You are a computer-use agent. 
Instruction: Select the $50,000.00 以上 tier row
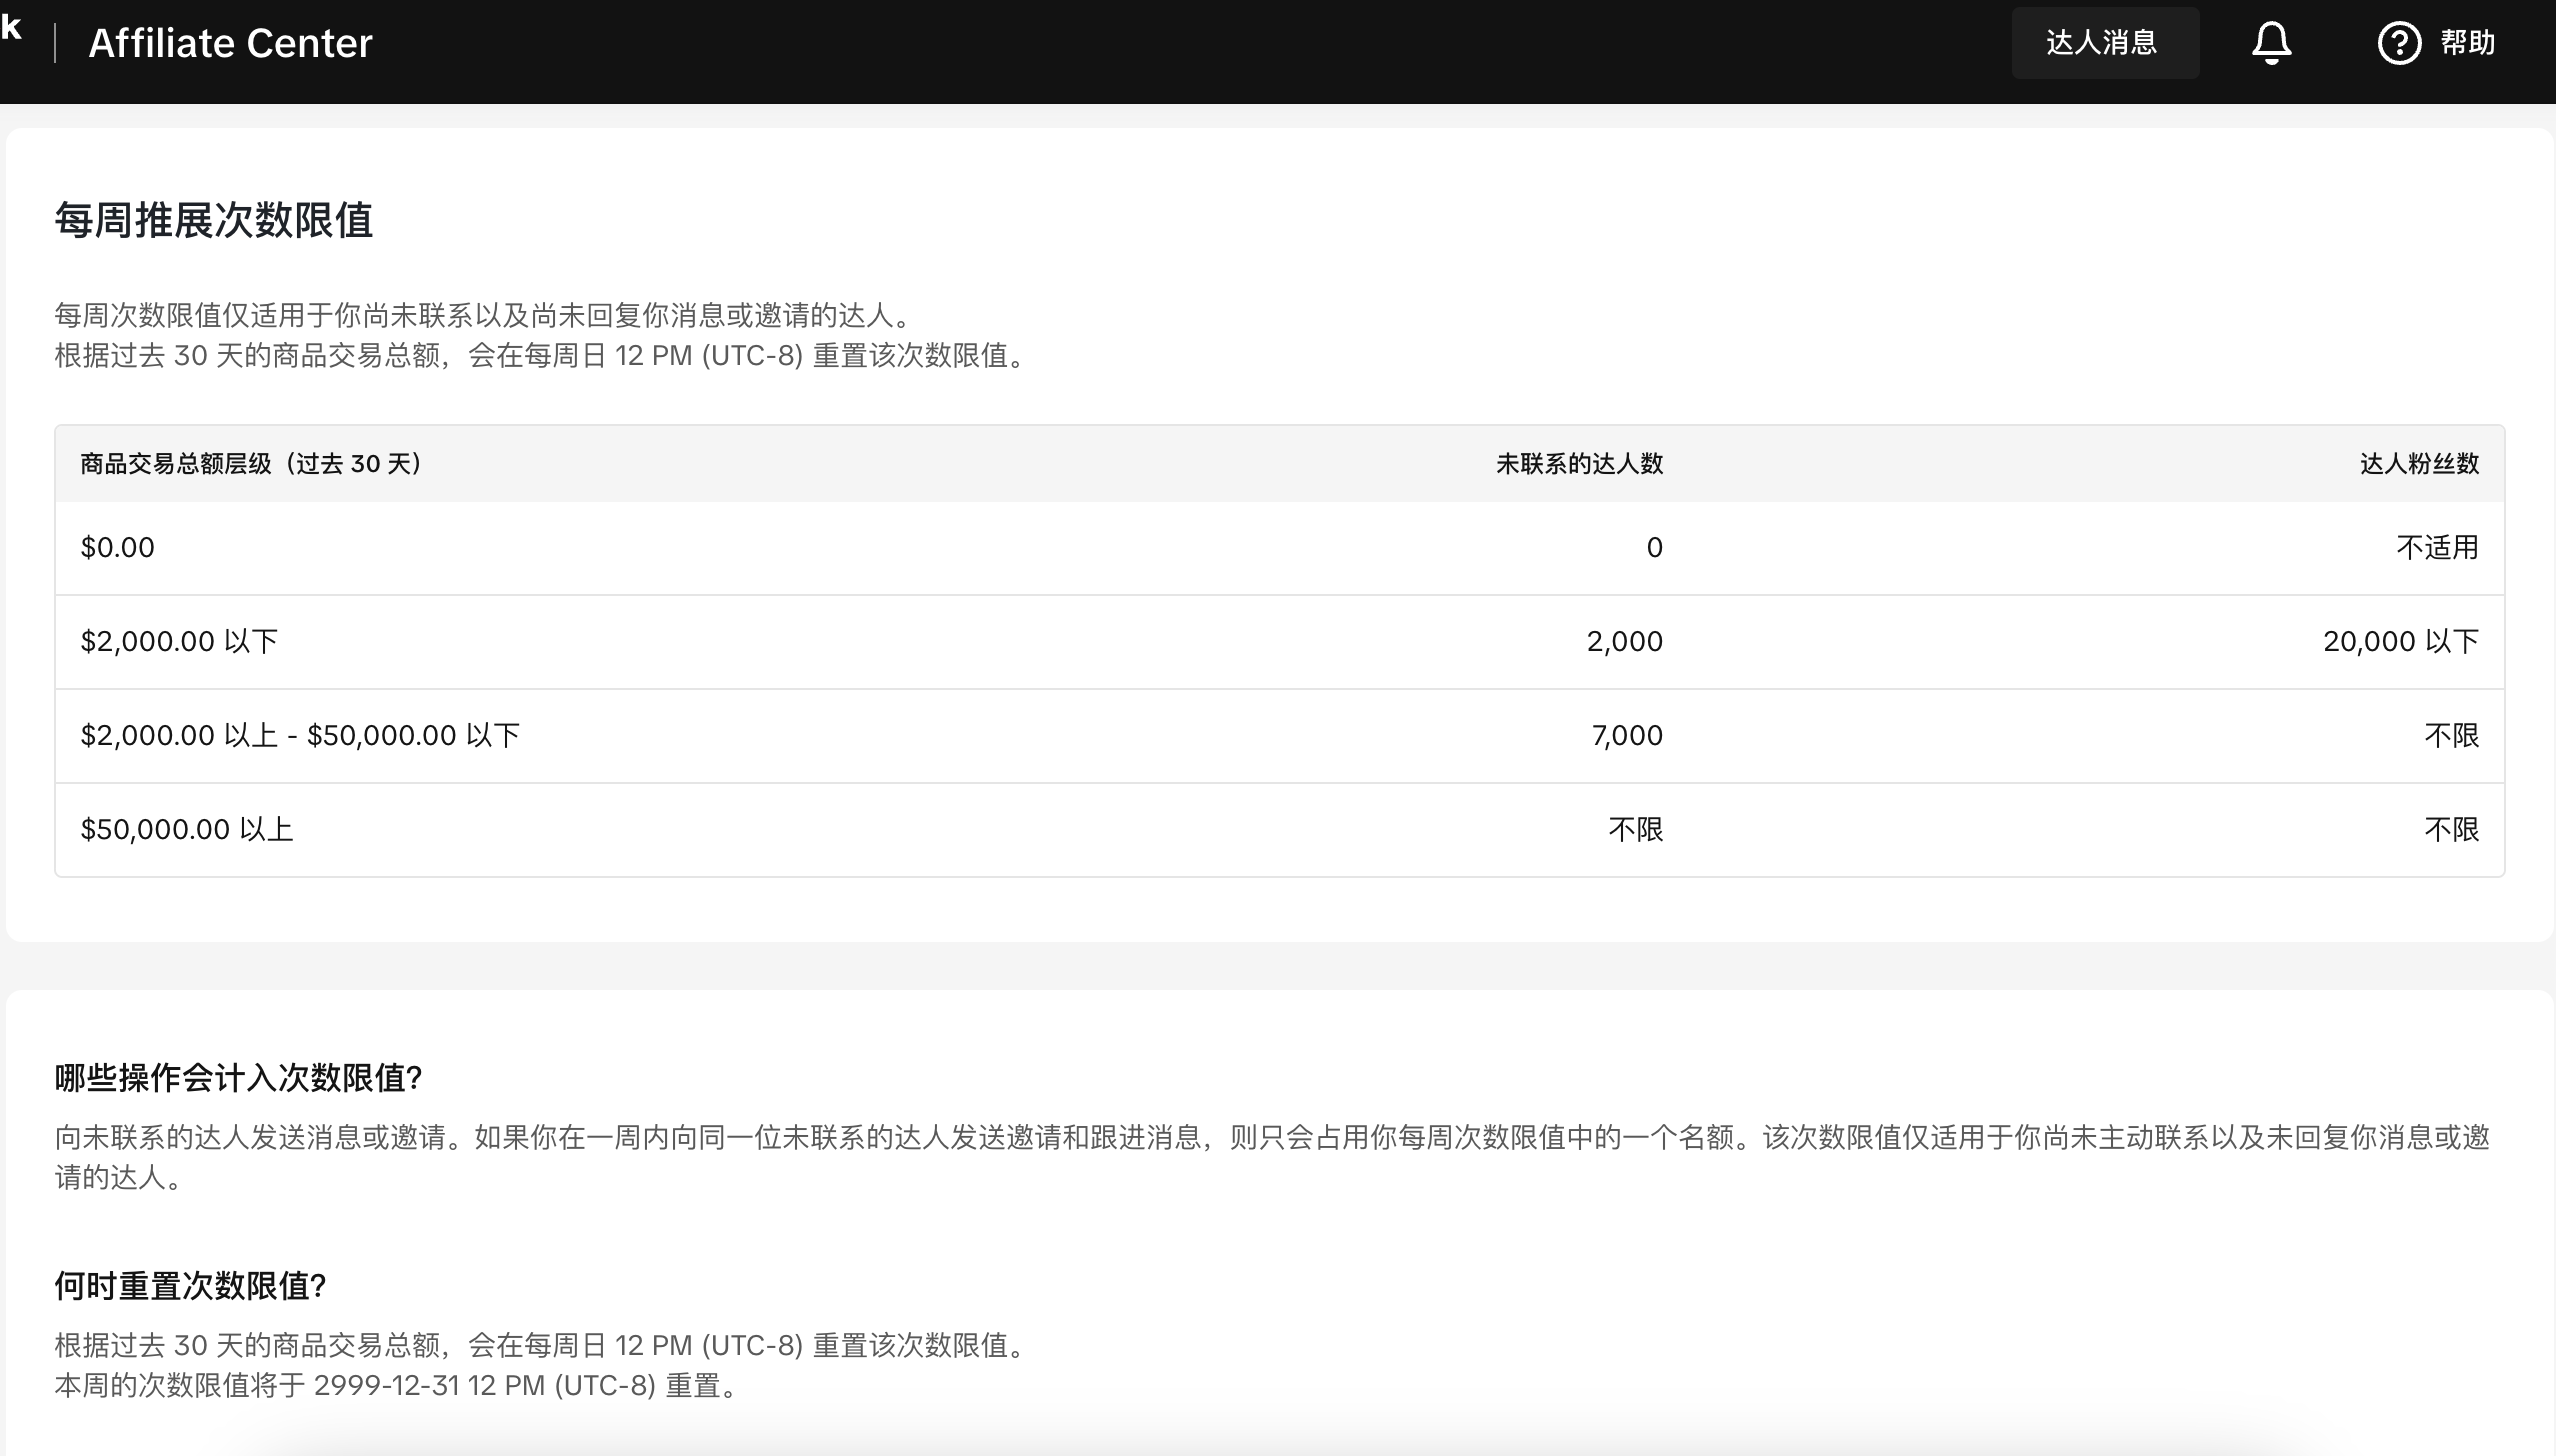click(x=187, y=830)
